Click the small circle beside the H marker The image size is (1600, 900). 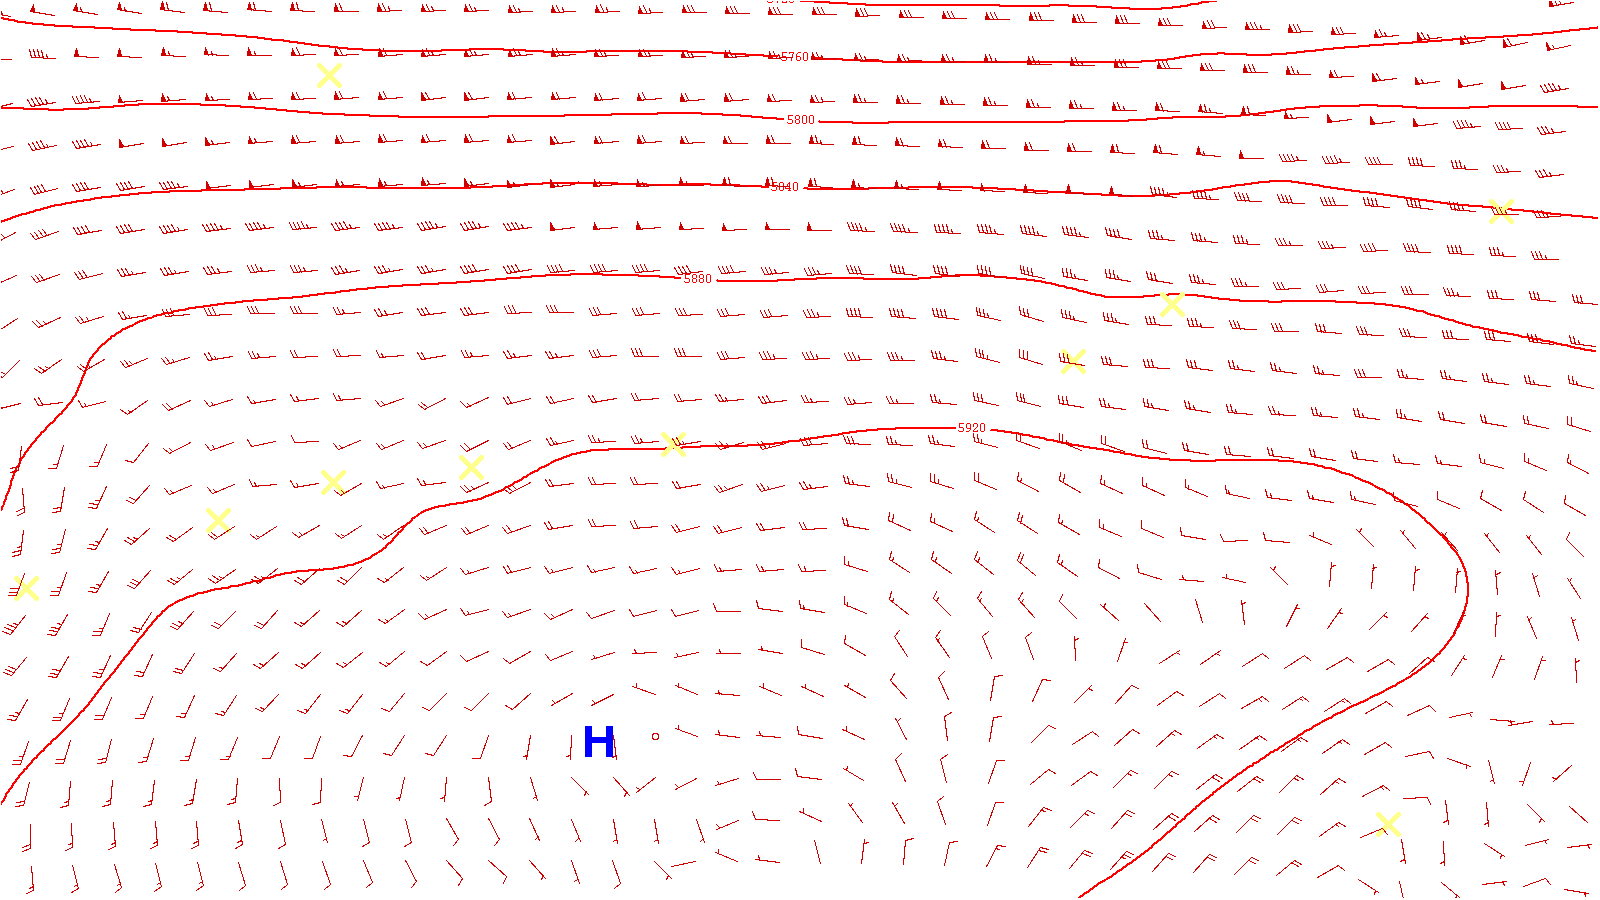(x=656, y=736)
